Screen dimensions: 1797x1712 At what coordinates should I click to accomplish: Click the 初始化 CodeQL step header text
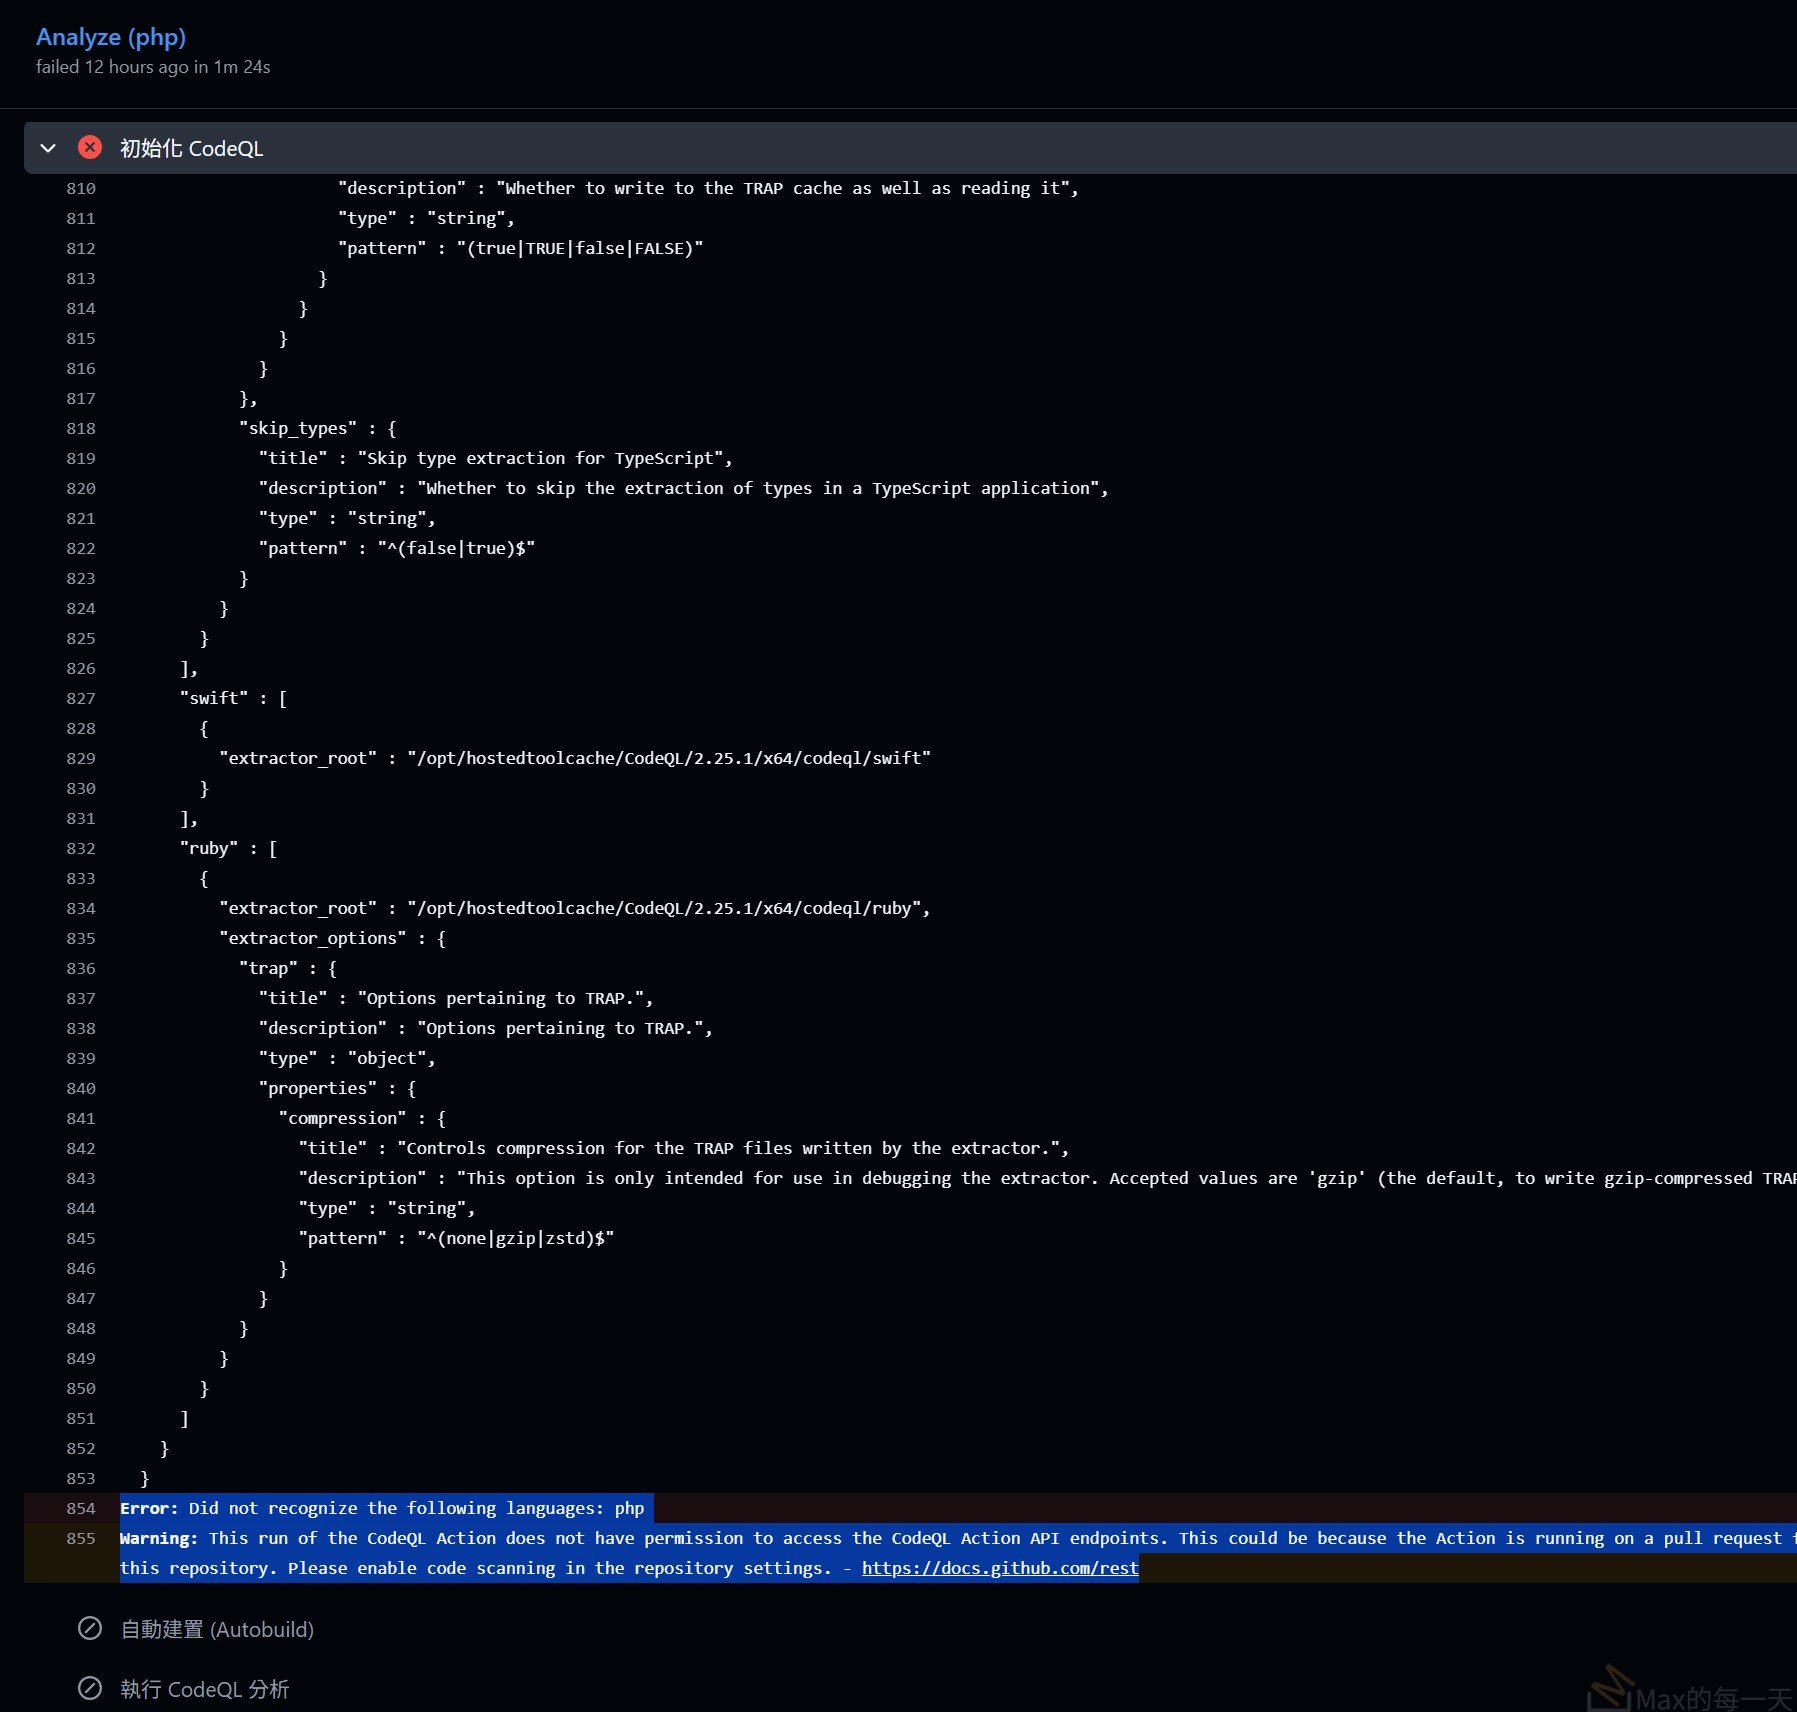click(x=191, y=148)
